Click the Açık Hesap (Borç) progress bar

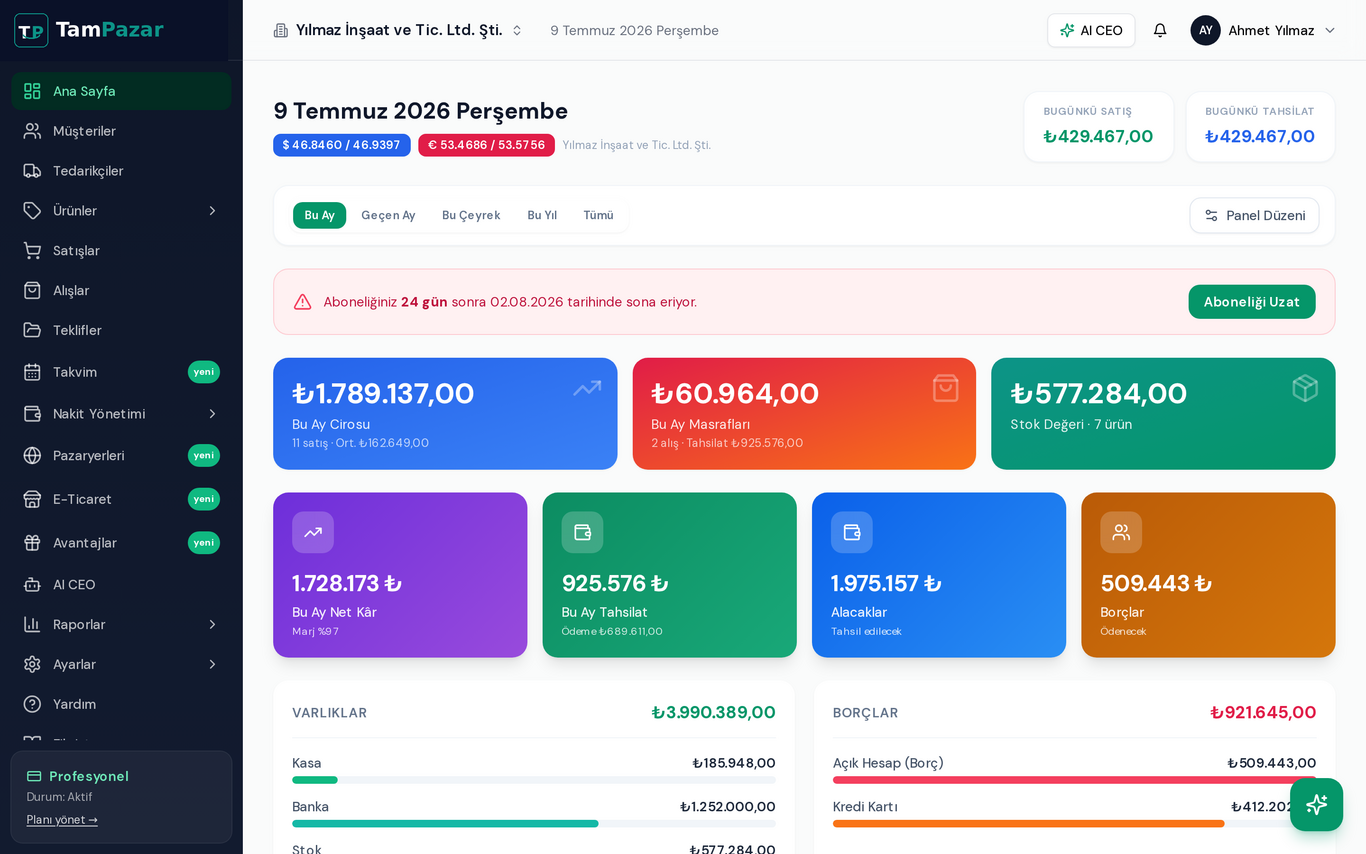[1074, 780]
